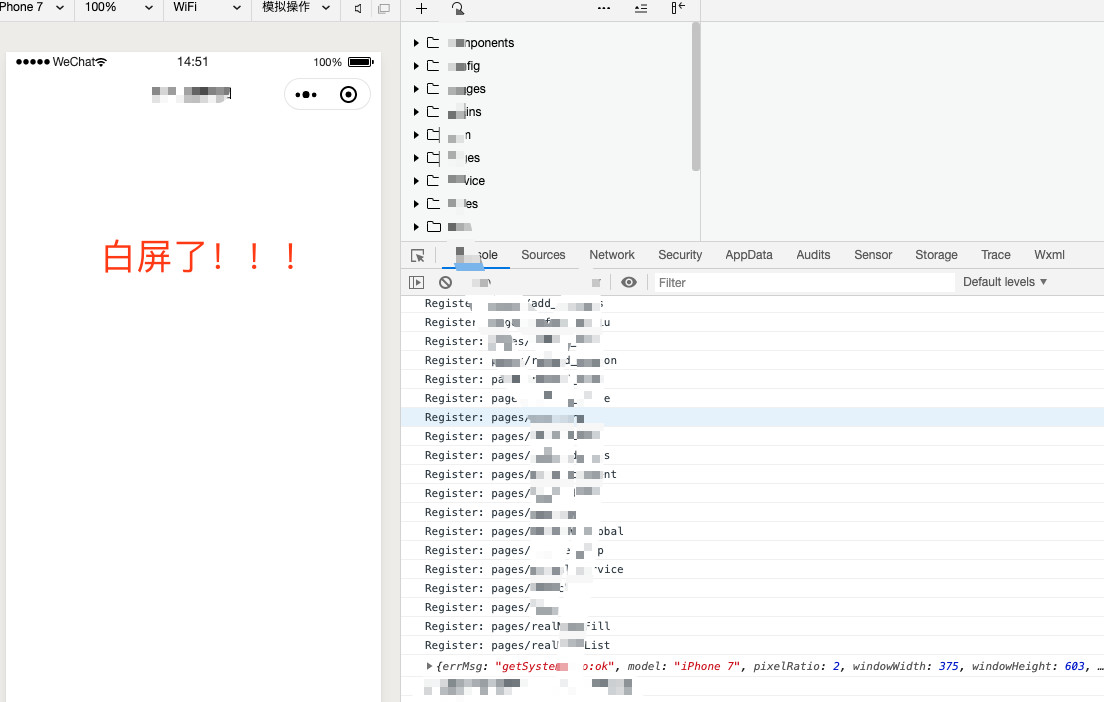Clear the console with the clear icon

click(x=445, y=283)
